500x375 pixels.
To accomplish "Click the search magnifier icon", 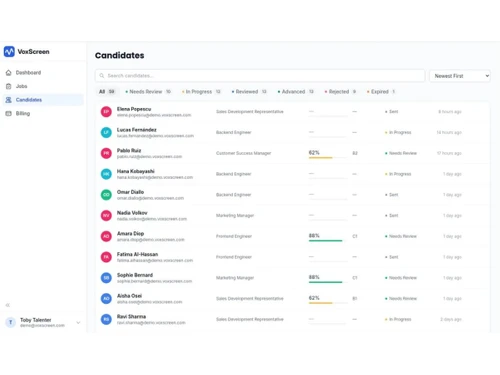I will [102, 76].
